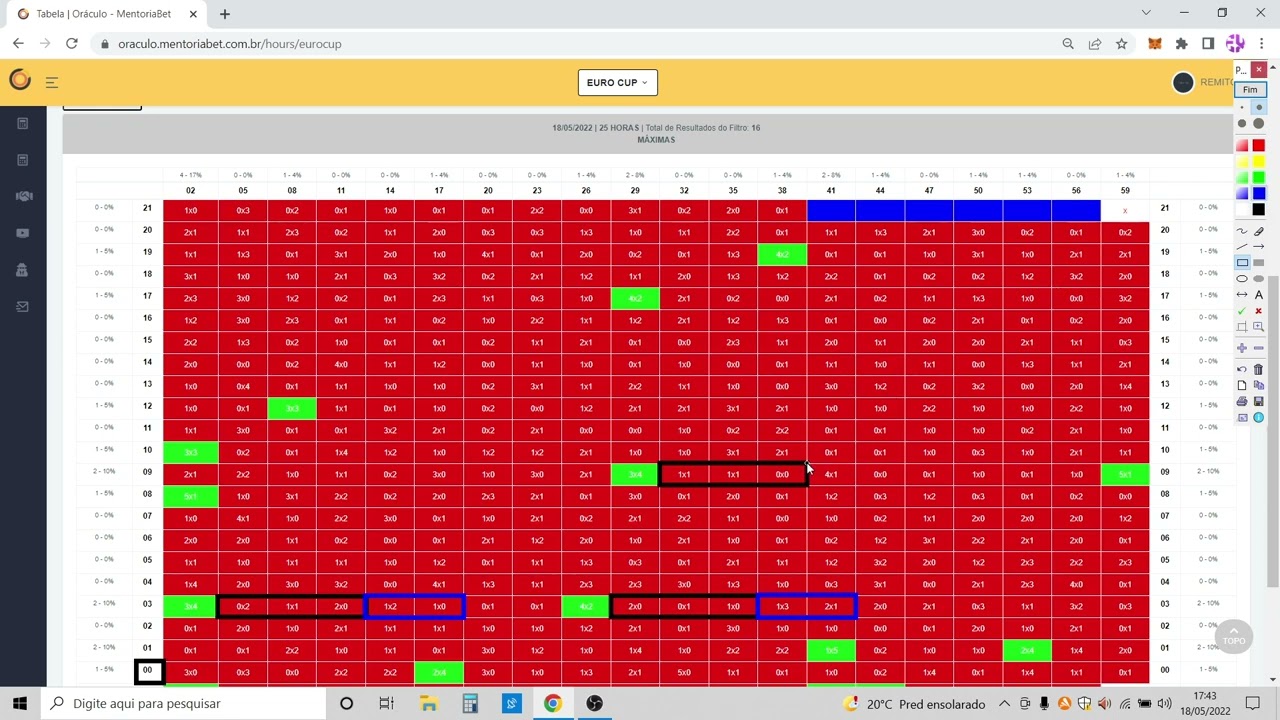Open the video player sidebar icon

pos(23,233)
